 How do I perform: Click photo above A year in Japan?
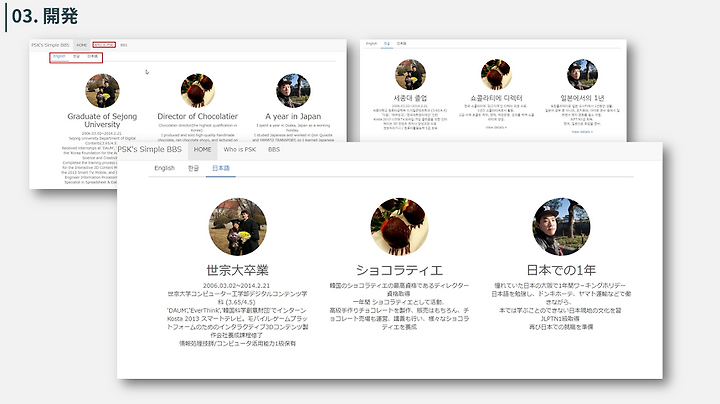[x=293, y=91]
